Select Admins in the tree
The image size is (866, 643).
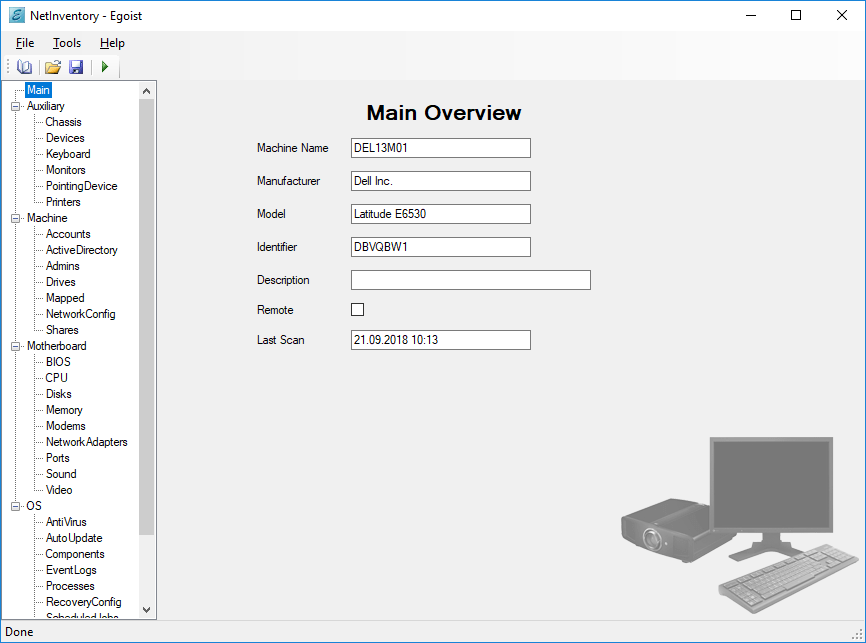(x=62, y=266)
